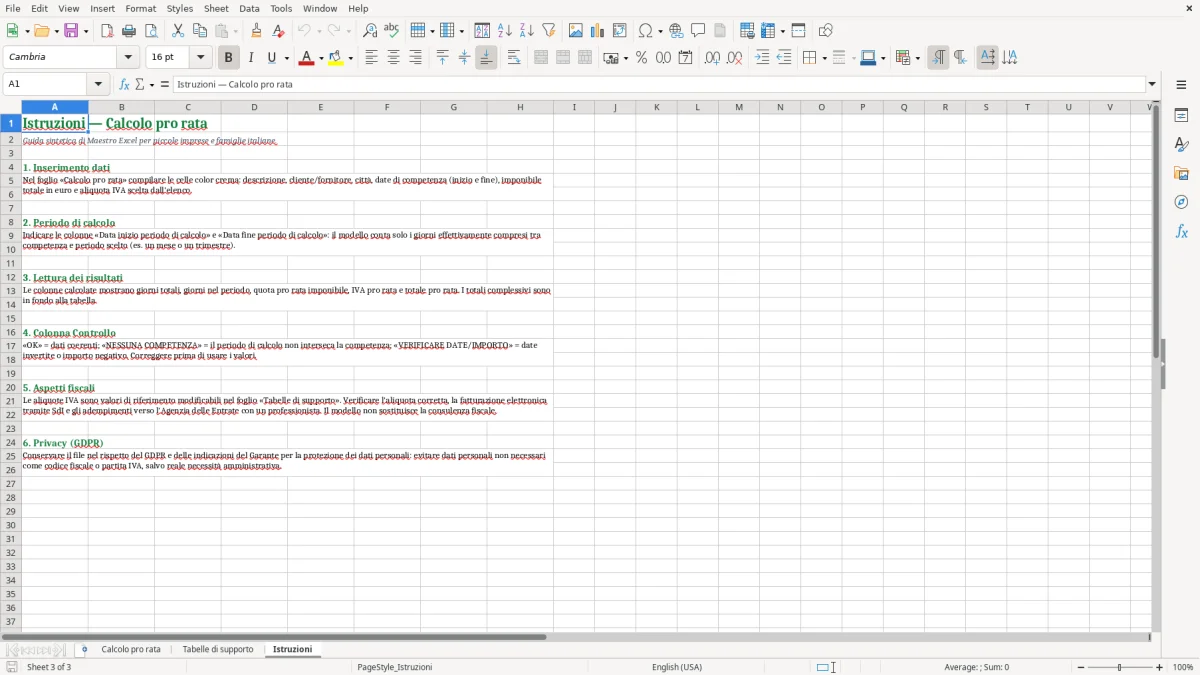This screenshot has height=675, width=1200.
Task: Click the yellow background color swatch
Action: 336,58
